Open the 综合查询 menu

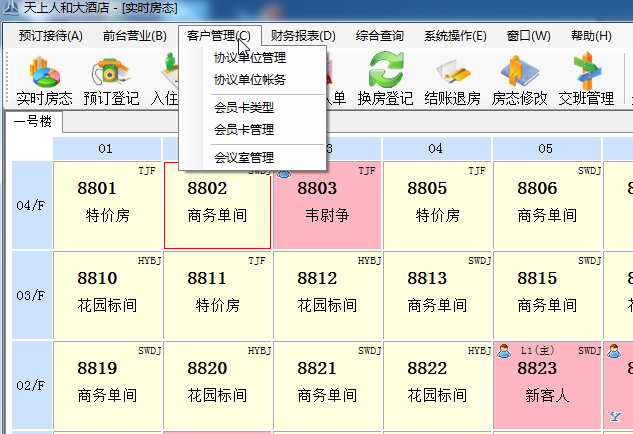pyautogui.click(x=379, y=36)
